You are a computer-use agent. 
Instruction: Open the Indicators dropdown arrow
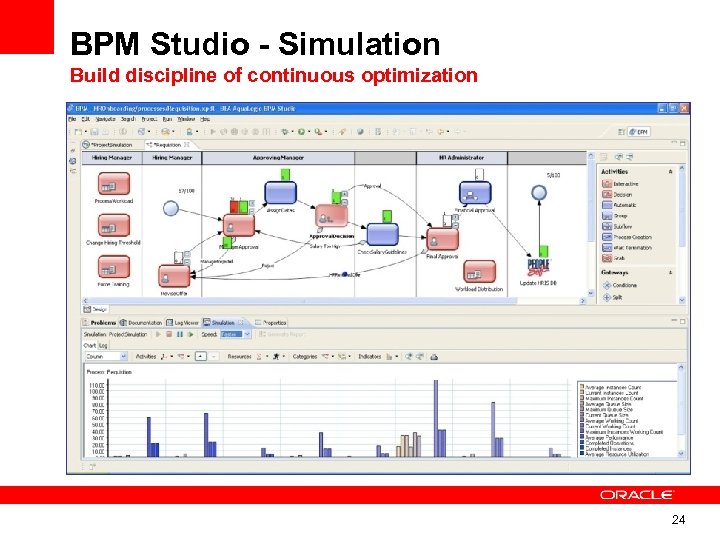click(x=396, y=356)
